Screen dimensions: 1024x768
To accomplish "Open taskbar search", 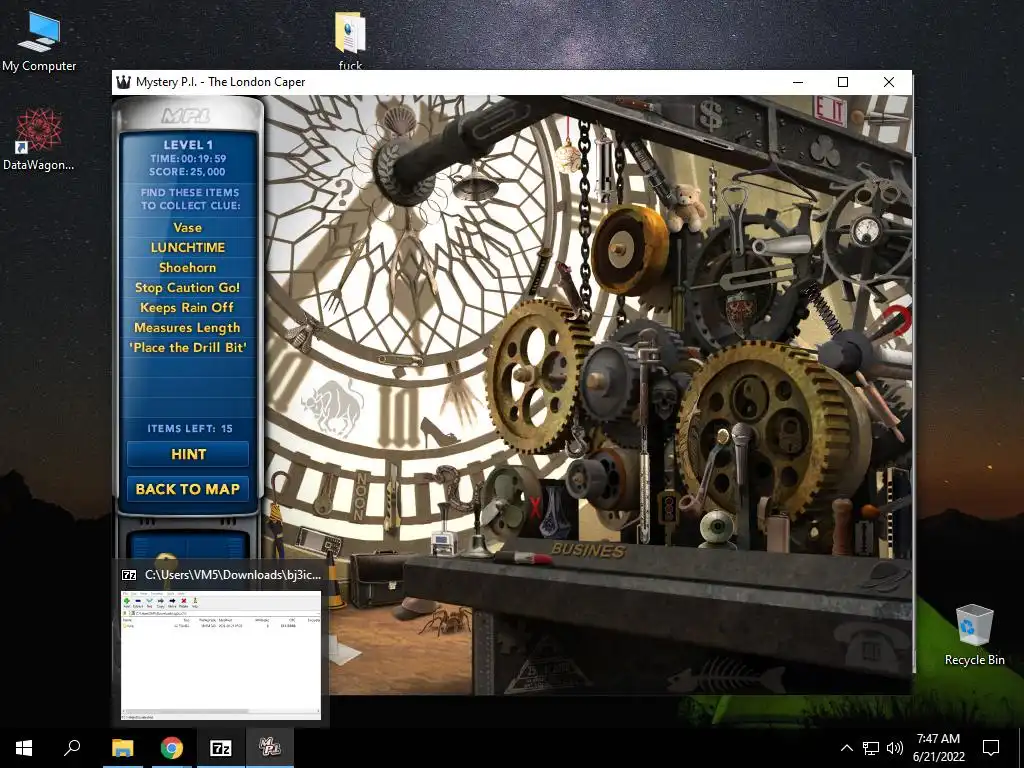I will click(72, 748).
